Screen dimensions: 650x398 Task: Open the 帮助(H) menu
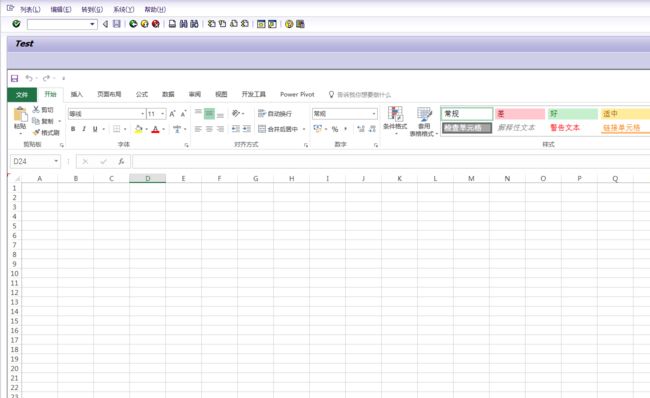(155, 9)
